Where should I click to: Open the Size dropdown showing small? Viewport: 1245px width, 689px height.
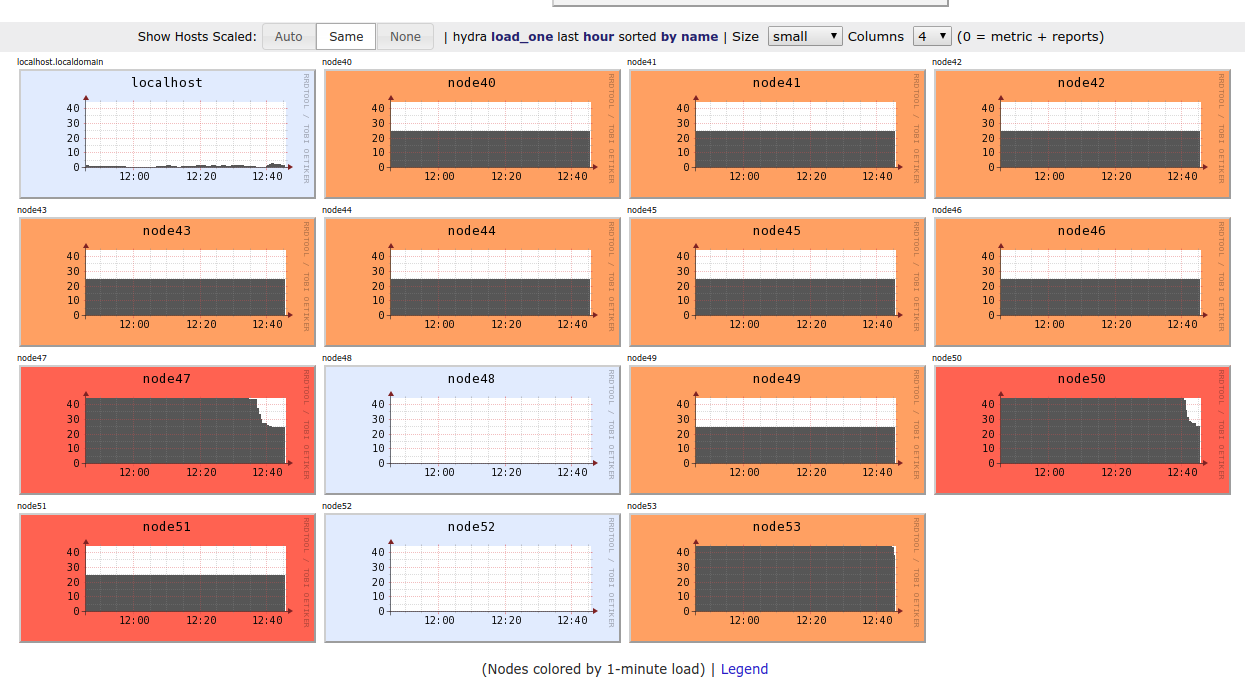coord(805,36)
